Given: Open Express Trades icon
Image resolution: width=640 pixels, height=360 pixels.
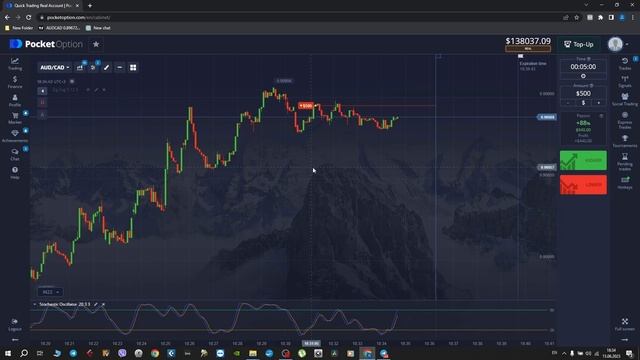Looking at the screenshot, I should tap(624, 120).
